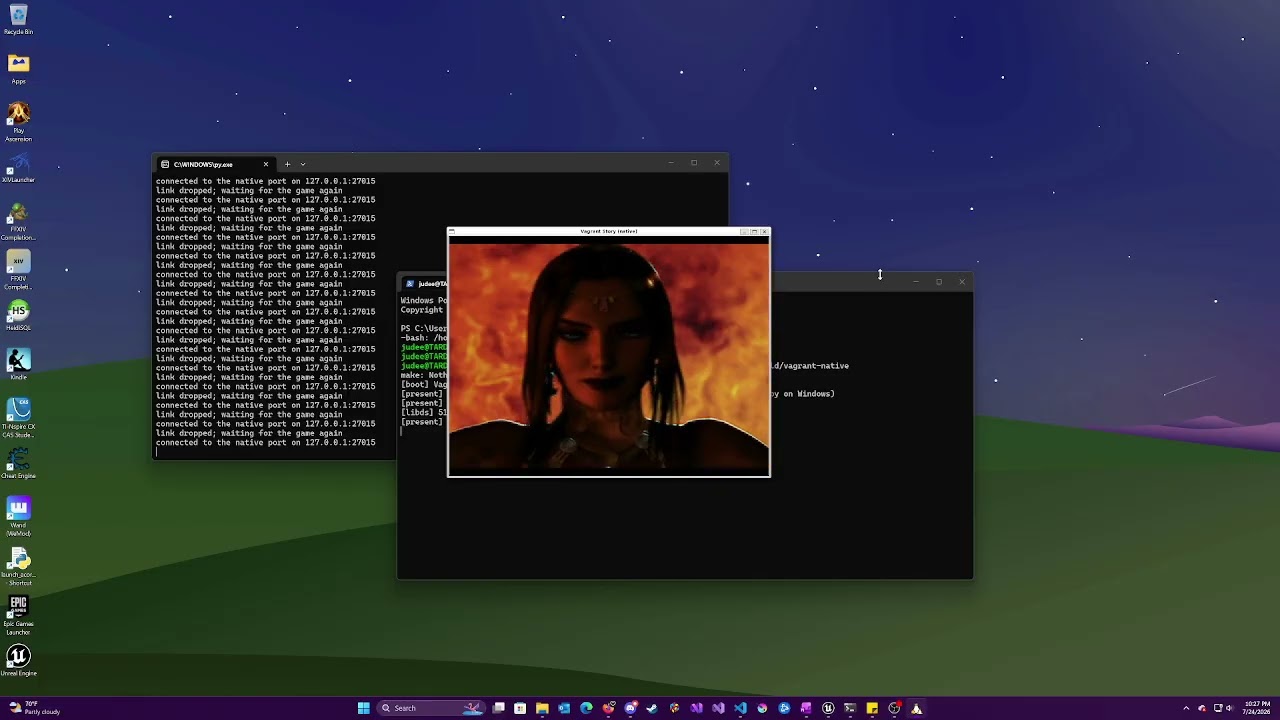Select the HeidiSQL desktop shortcut
1280x720 pixels.
tap(18, 315)
